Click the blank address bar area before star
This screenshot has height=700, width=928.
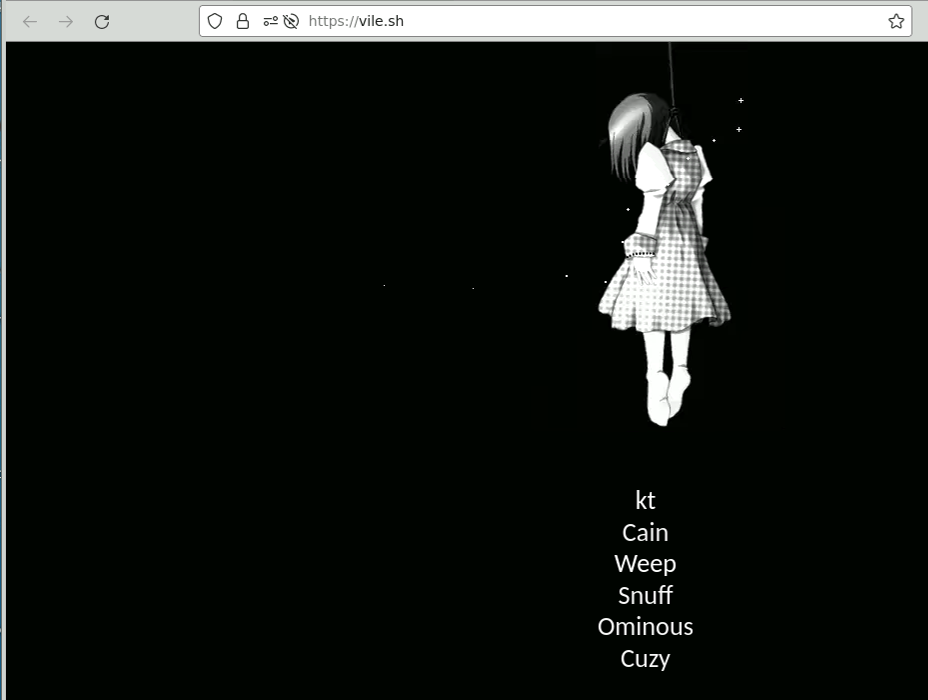pyautogui.click(x=650, y=21)
